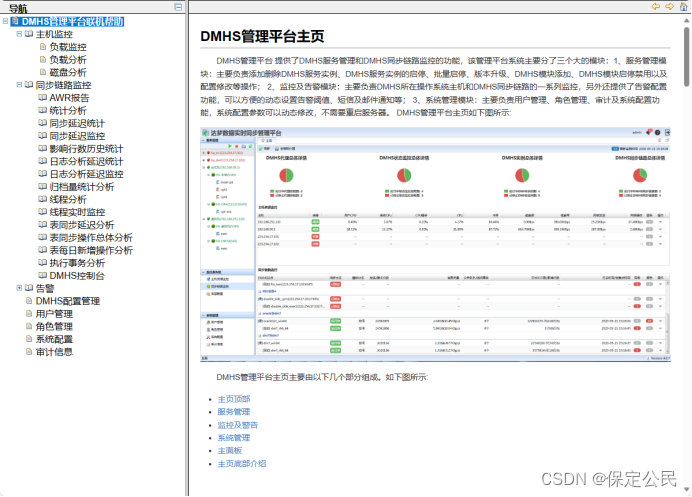Open the 影响行数历史统计 topic
The width and height of the screenshot is (692, 497).
[86, 149]
